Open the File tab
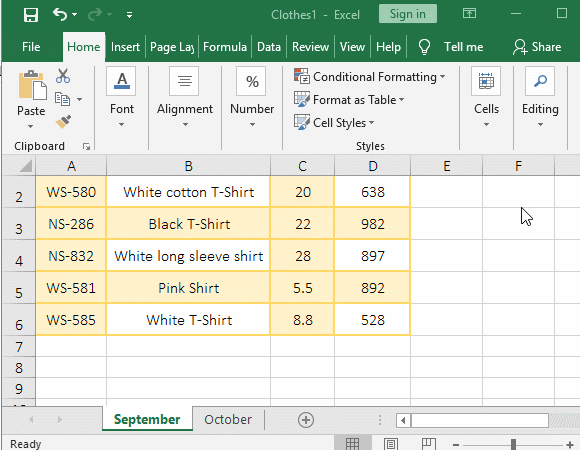 [31, 47]
